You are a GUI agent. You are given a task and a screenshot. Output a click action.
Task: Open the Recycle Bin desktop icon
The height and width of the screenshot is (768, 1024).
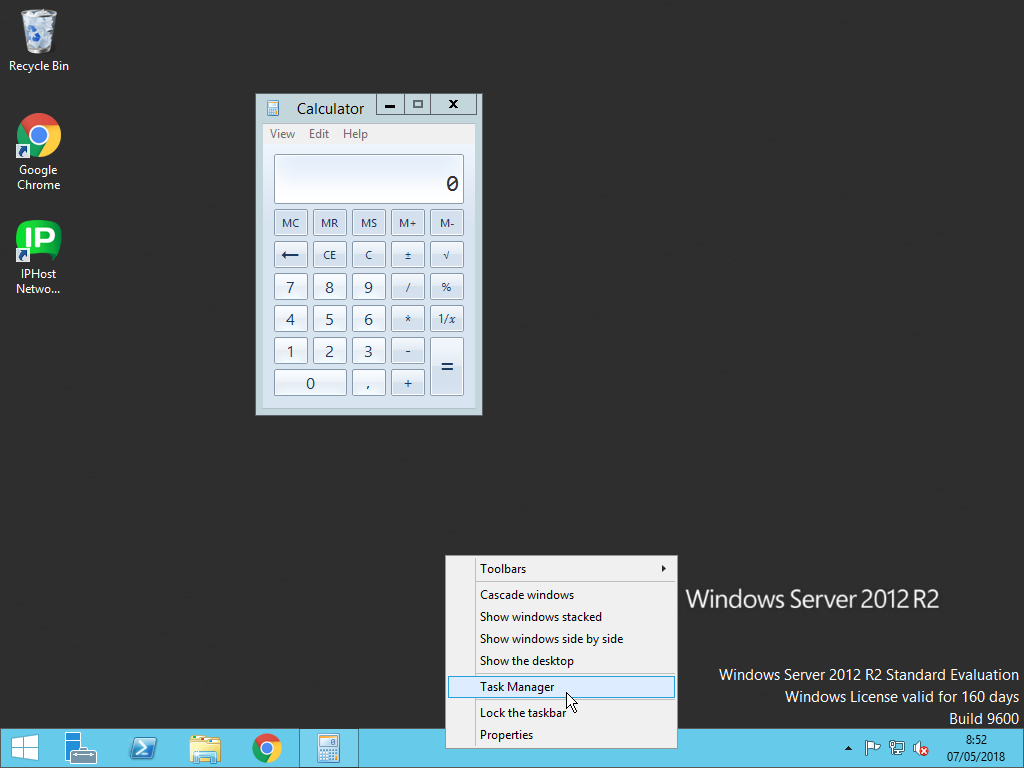tap(39, 40)
